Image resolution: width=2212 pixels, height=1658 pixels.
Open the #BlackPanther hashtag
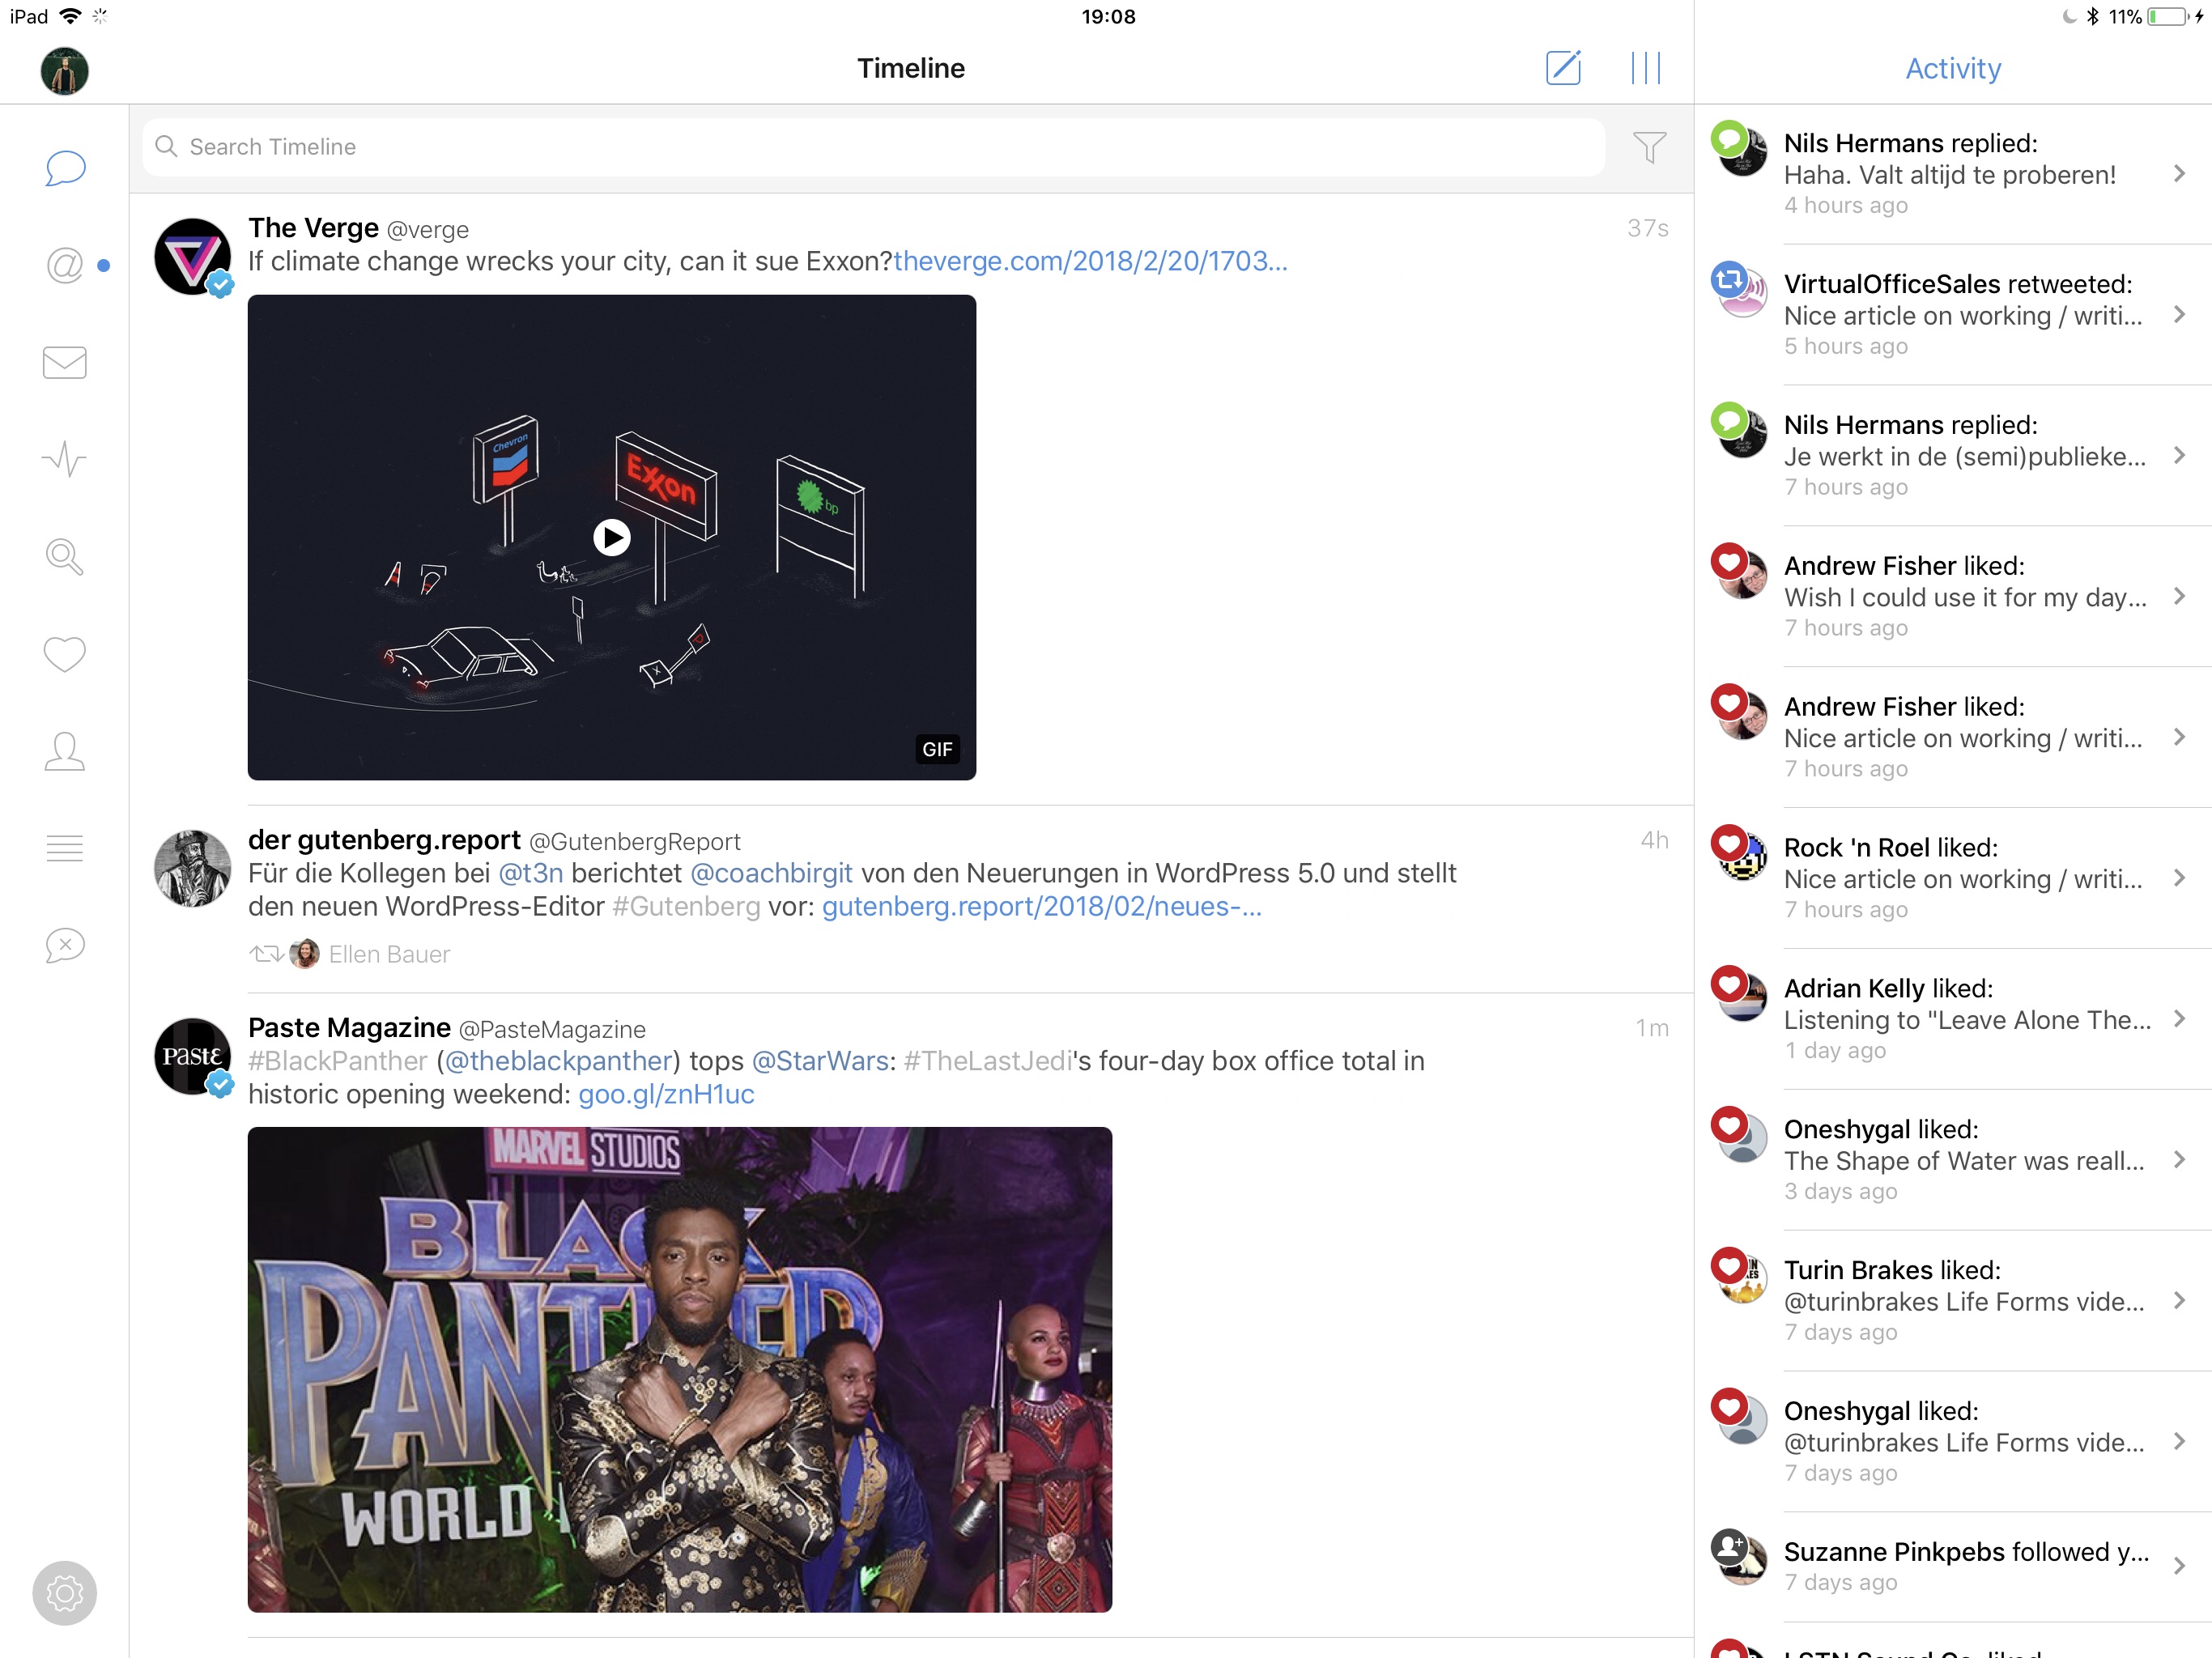coord(338,1061)
